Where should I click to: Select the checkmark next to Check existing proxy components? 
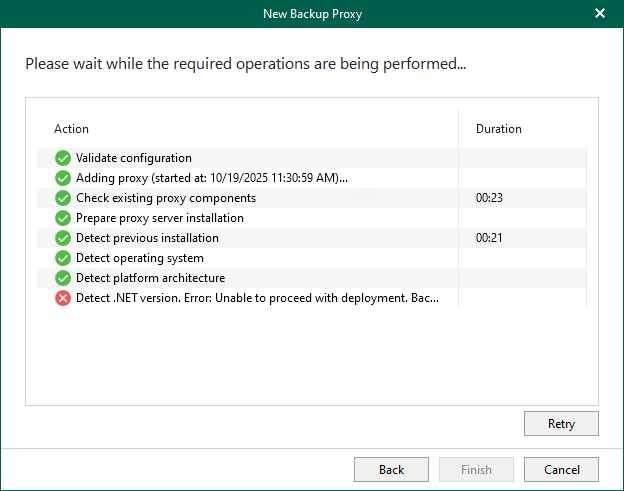click(63, 198)
